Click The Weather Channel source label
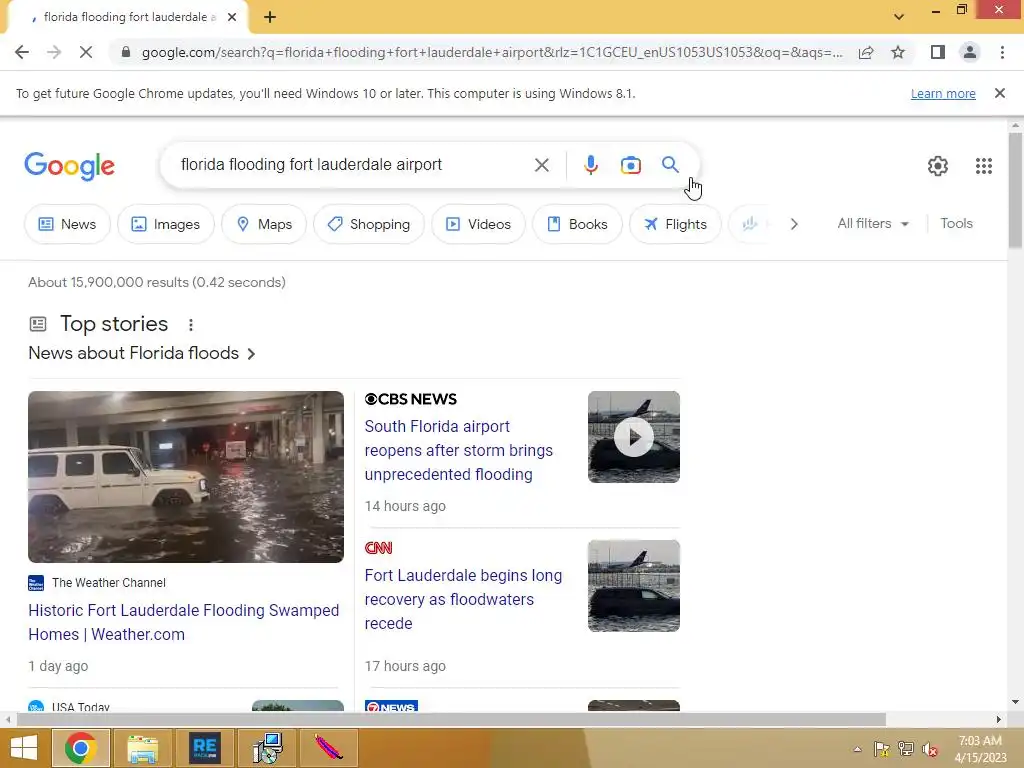1024x768 pixels. point(108,583)
